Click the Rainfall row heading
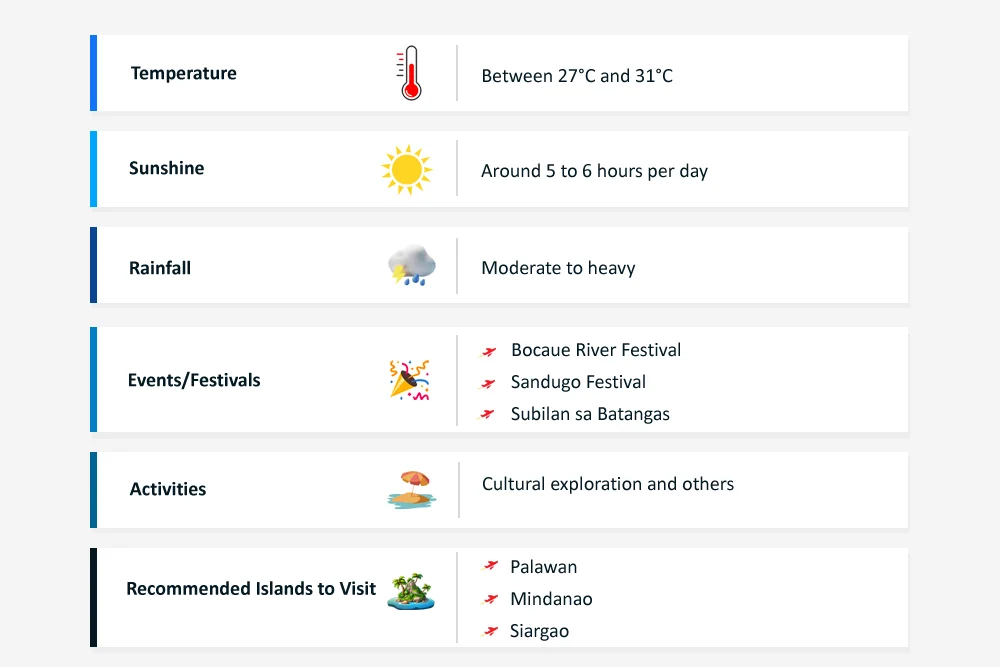Screen dimensions: 1000x667 [160, 268]
